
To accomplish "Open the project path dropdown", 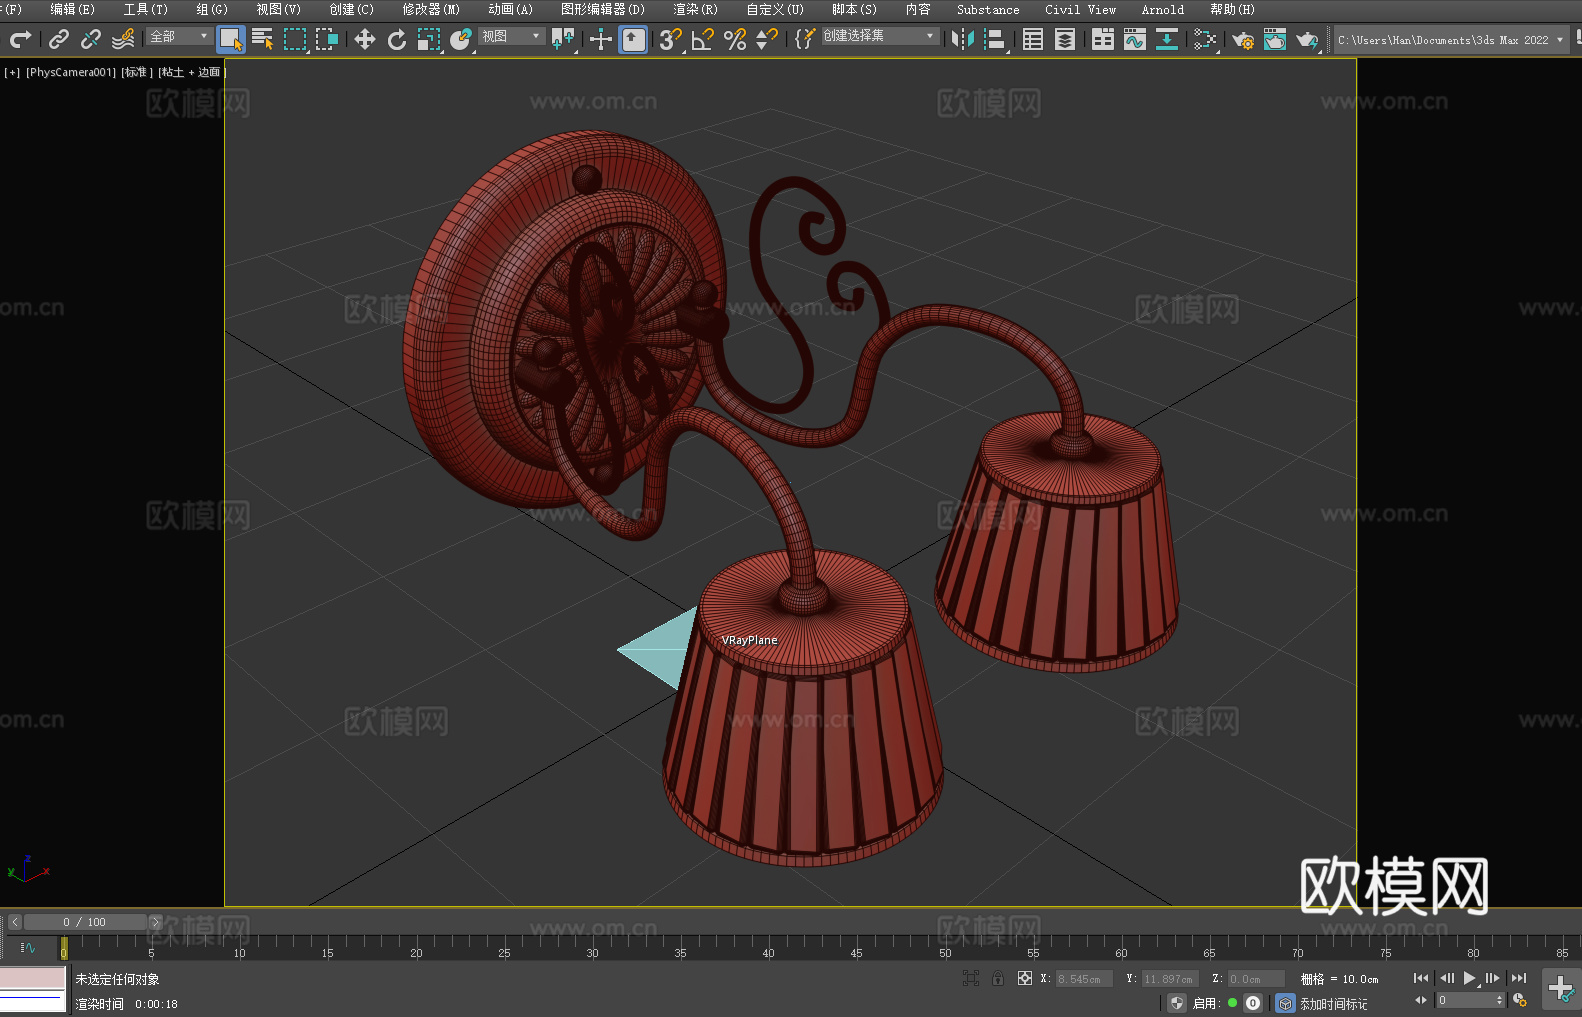I will click(x=1451, y=40).
